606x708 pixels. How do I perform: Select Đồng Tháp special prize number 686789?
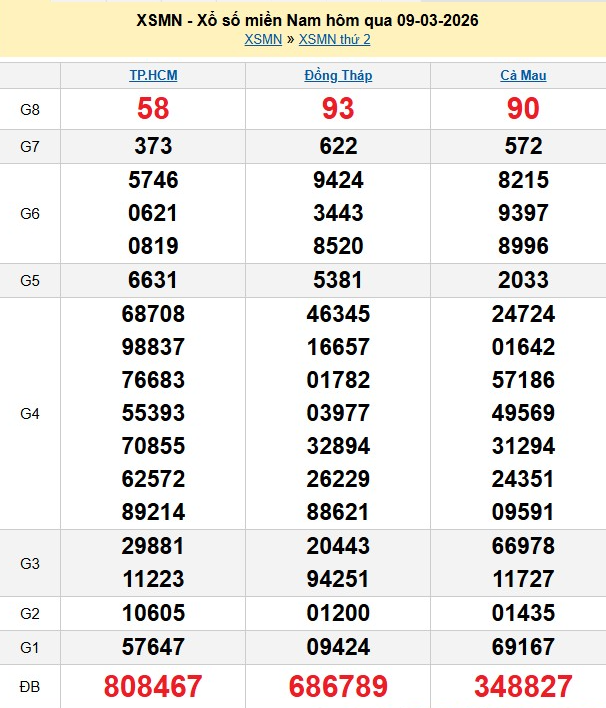point(338,687)
